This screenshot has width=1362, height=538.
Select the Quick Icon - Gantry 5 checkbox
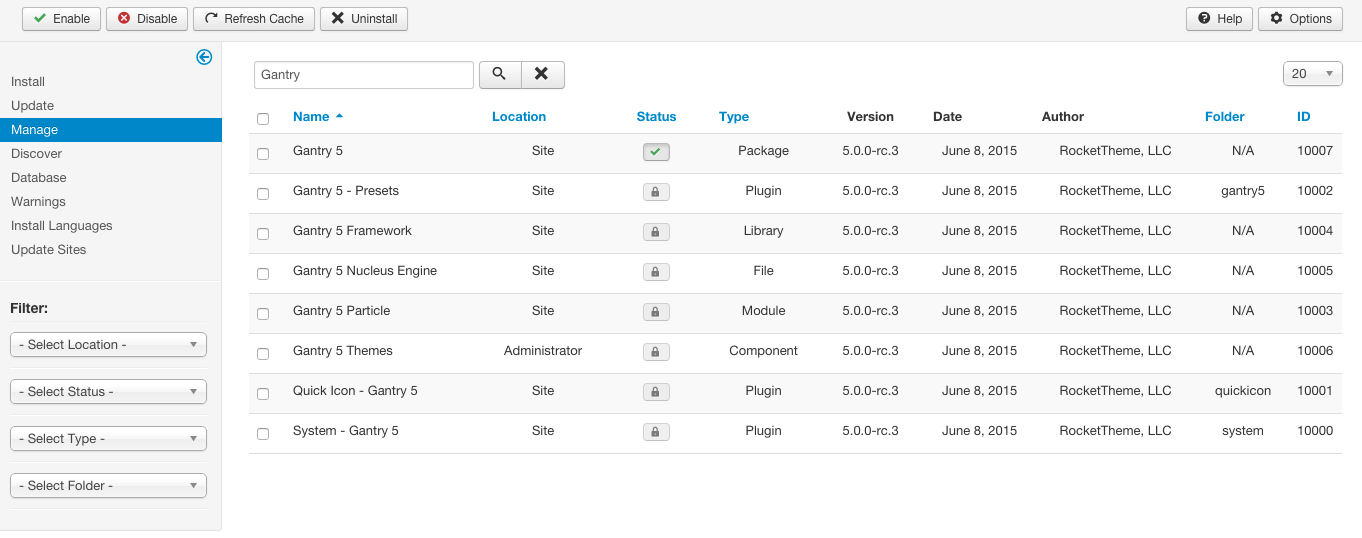263,394
